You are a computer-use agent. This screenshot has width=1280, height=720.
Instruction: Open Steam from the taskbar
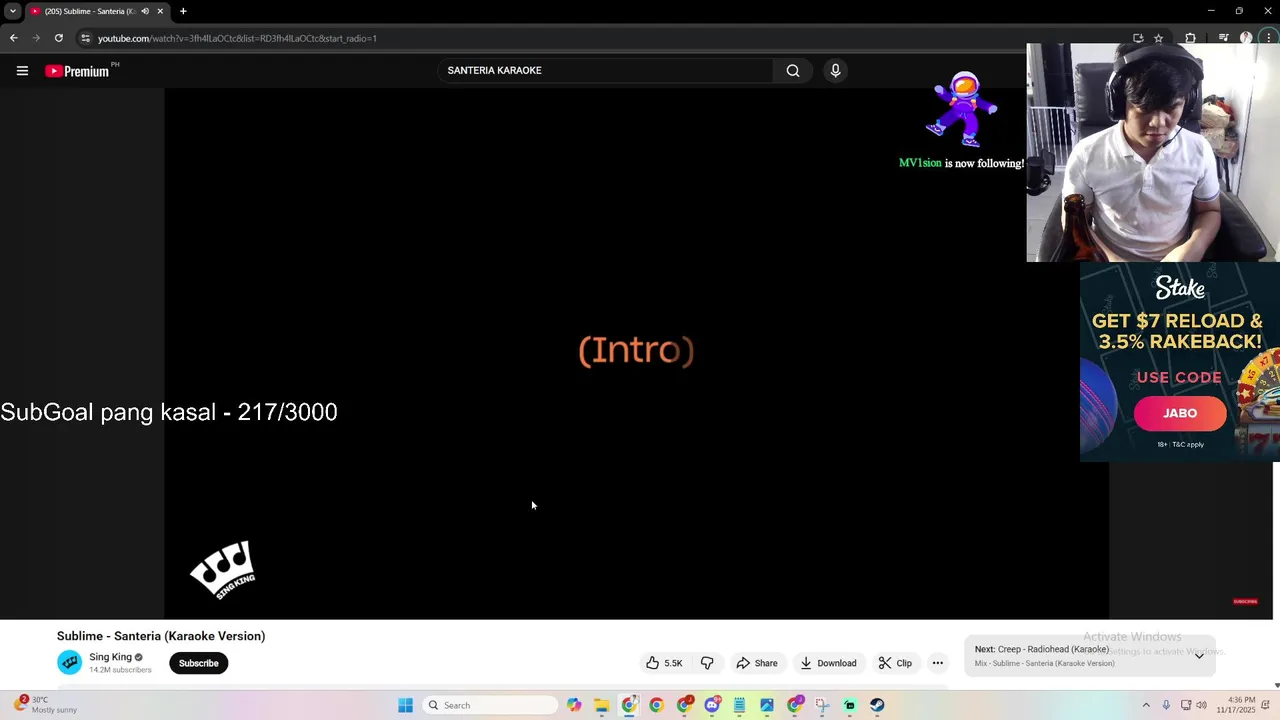point(877,705)
